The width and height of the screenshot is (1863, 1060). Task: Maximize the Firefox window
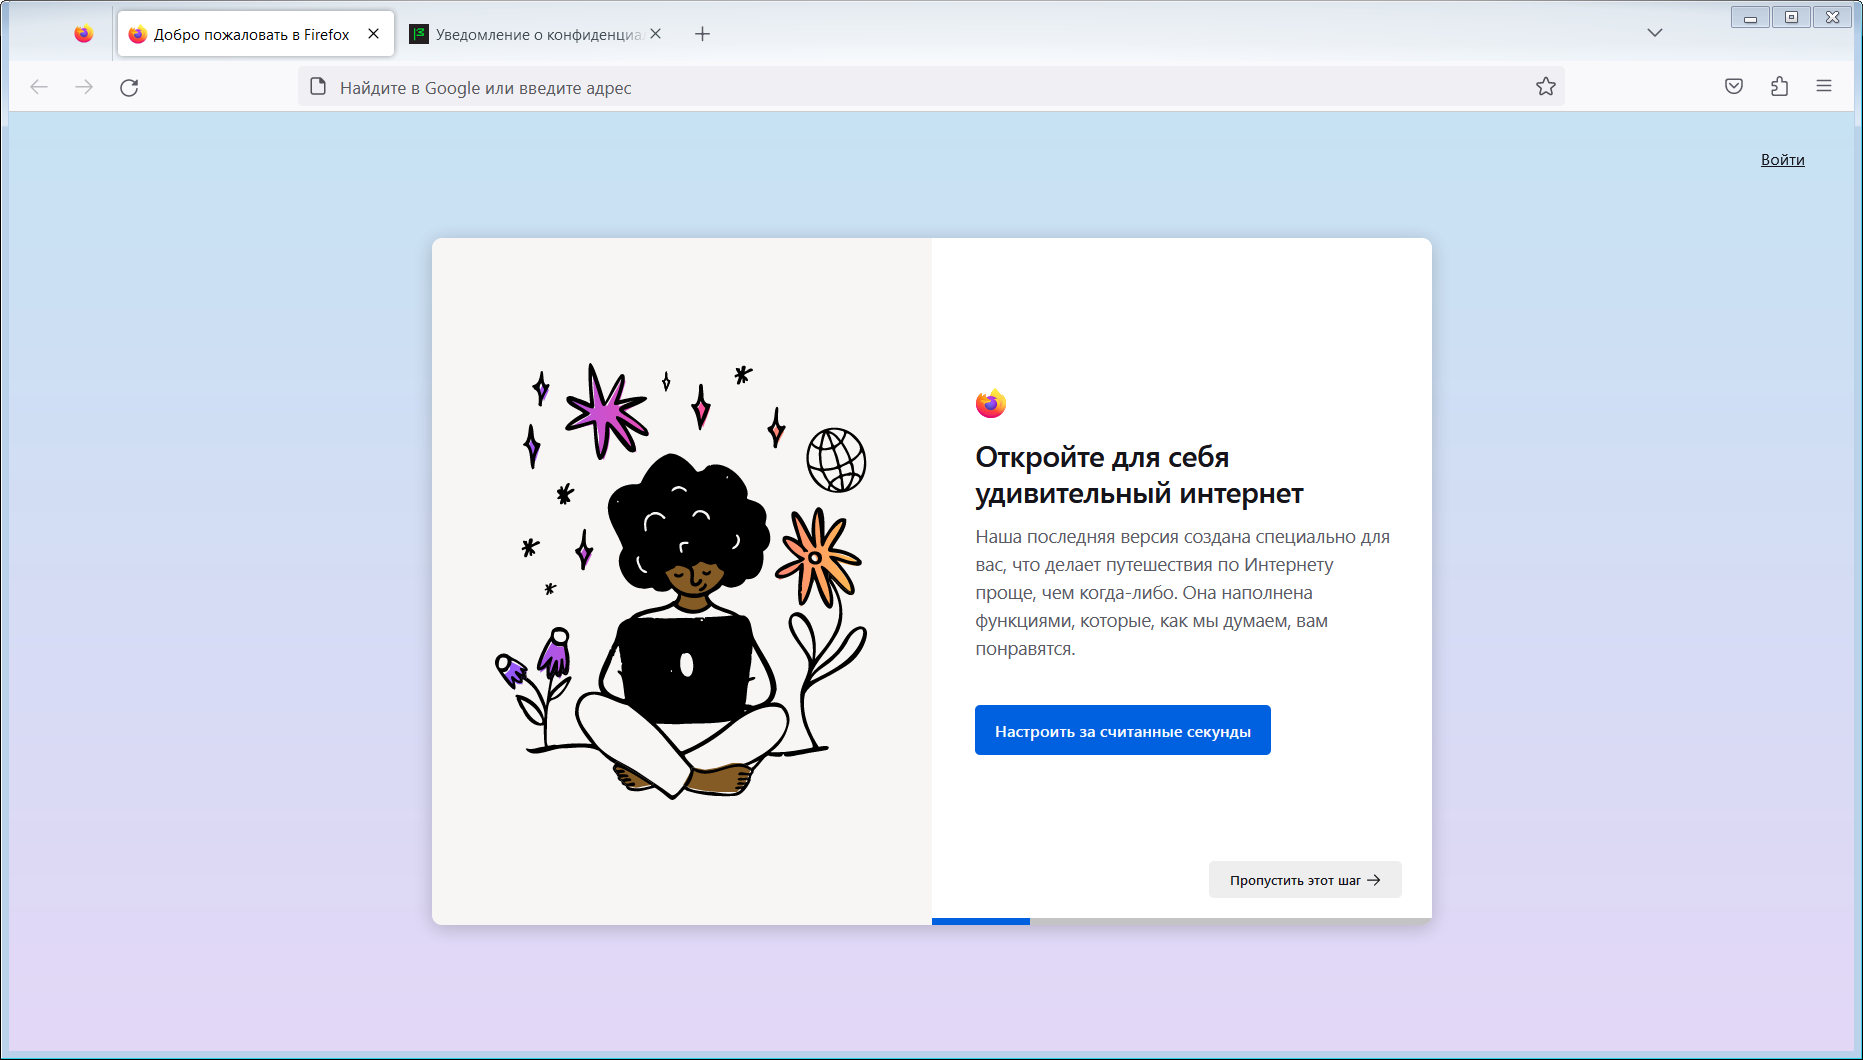[x=1791, y=17]
